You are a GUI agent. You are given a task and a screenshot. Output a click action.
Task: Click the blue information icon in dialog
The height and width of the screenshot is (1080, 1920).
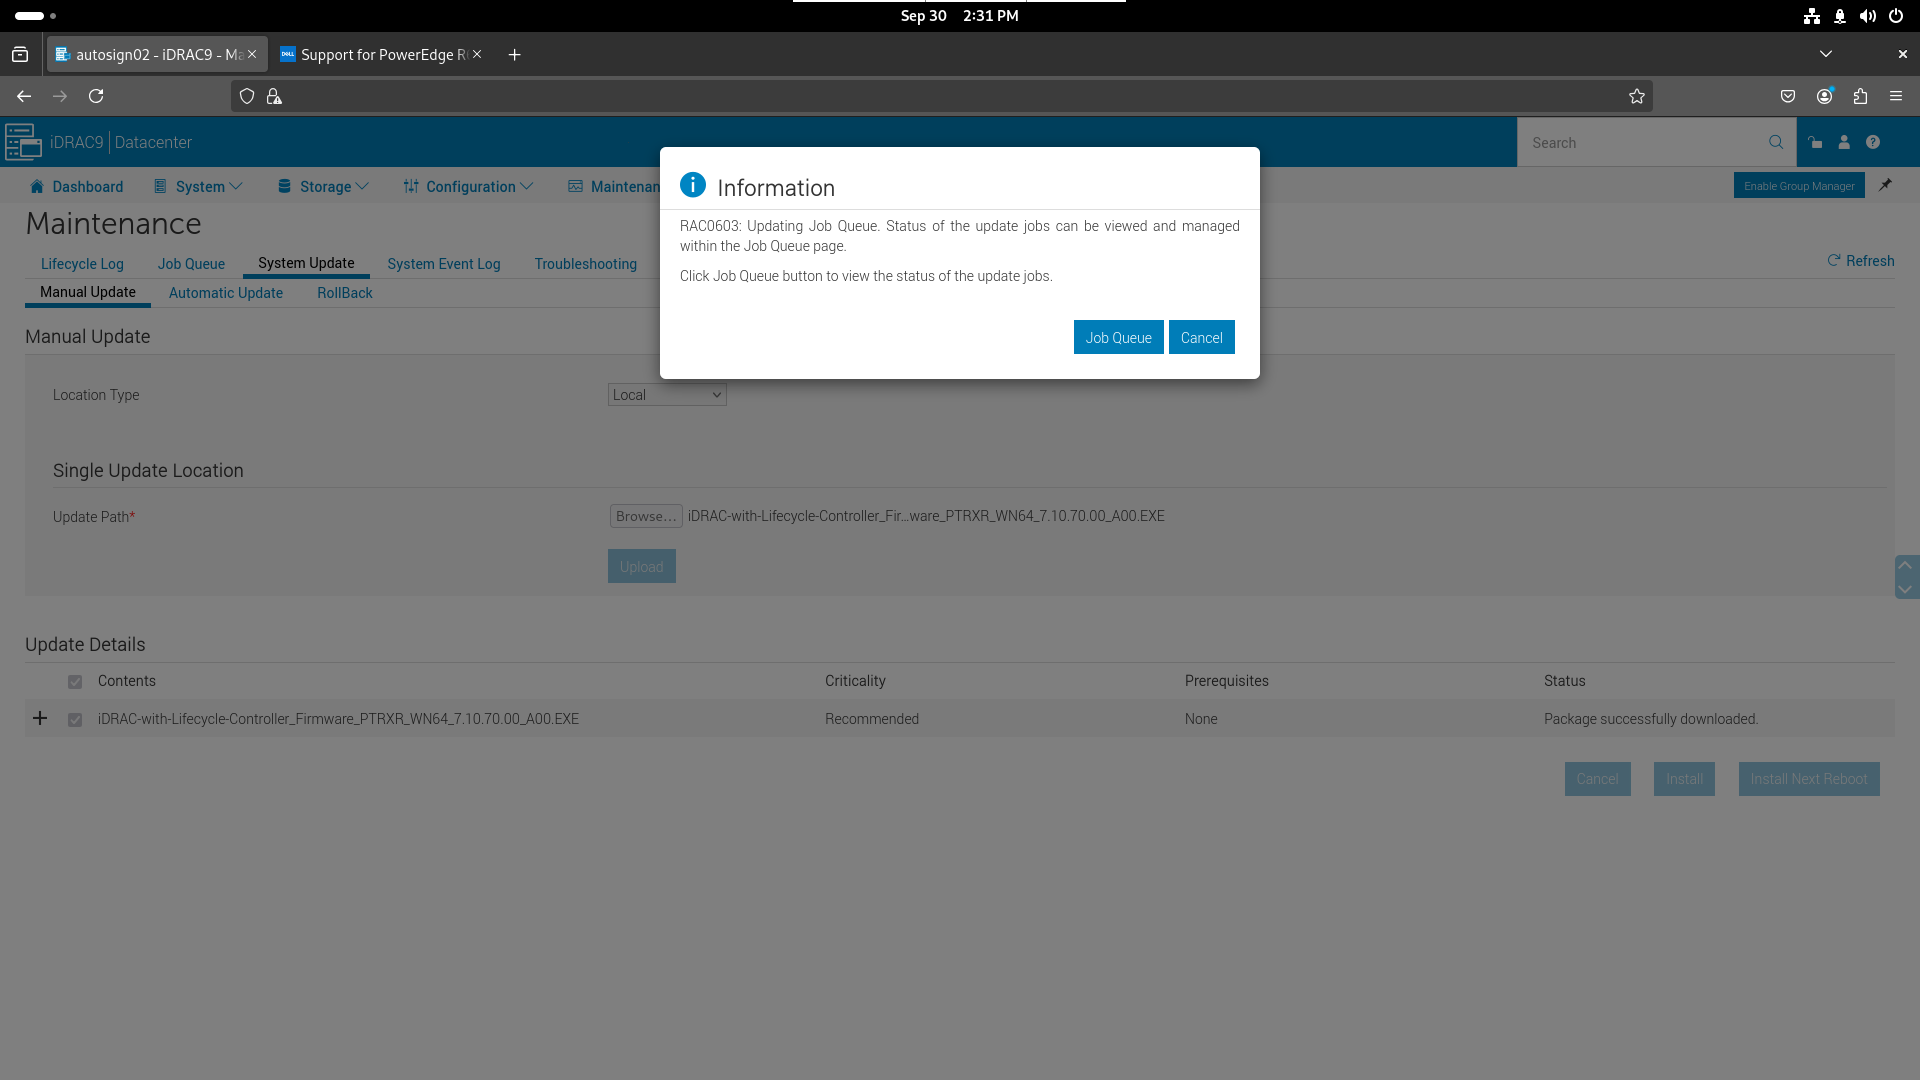tap(693, 185)
